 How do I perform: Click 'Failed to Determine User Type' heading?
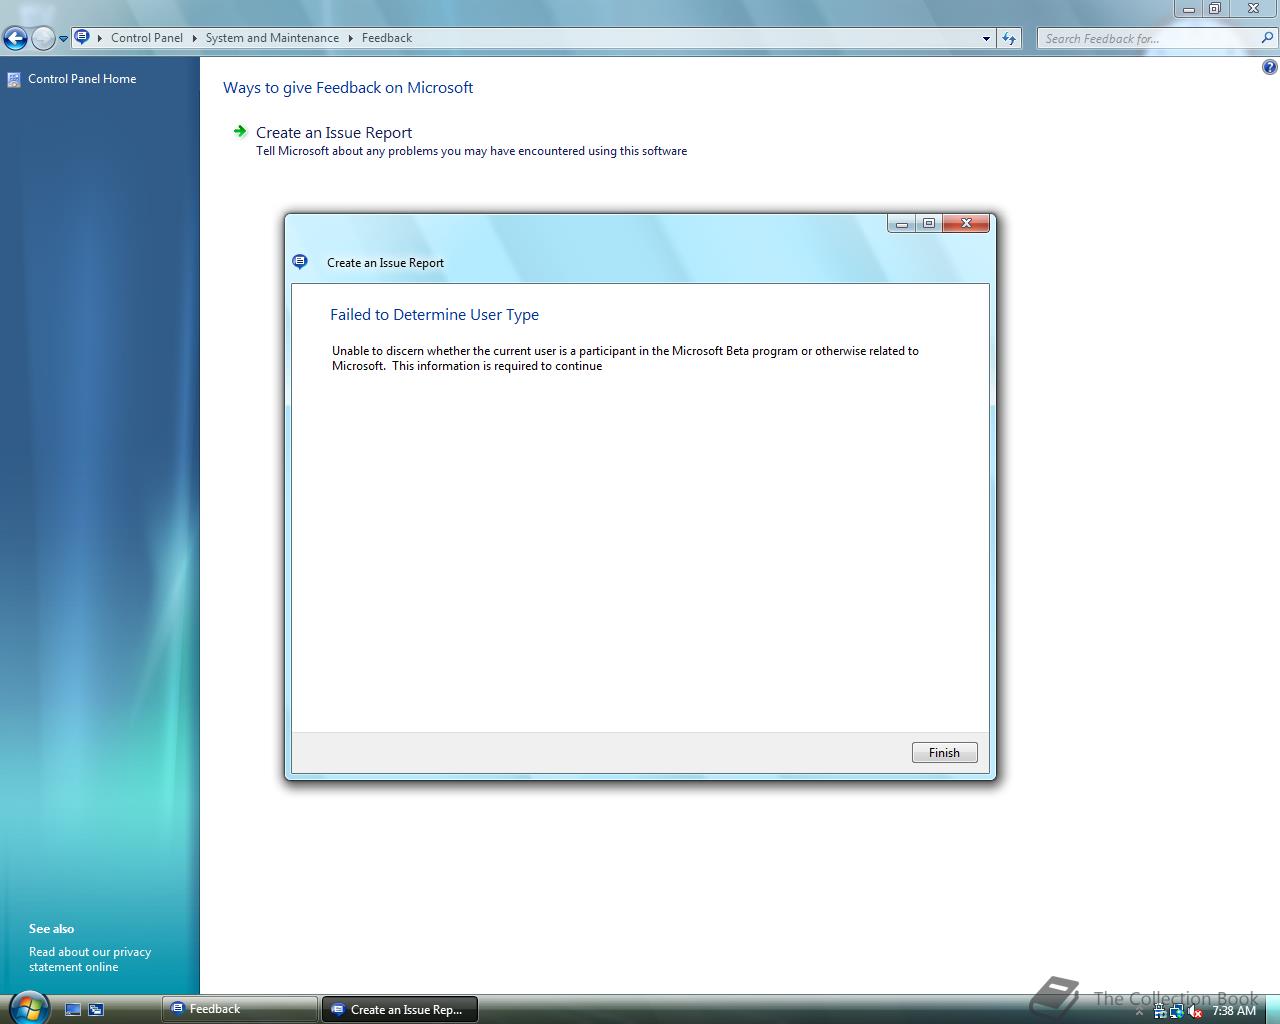coord(434,314)
